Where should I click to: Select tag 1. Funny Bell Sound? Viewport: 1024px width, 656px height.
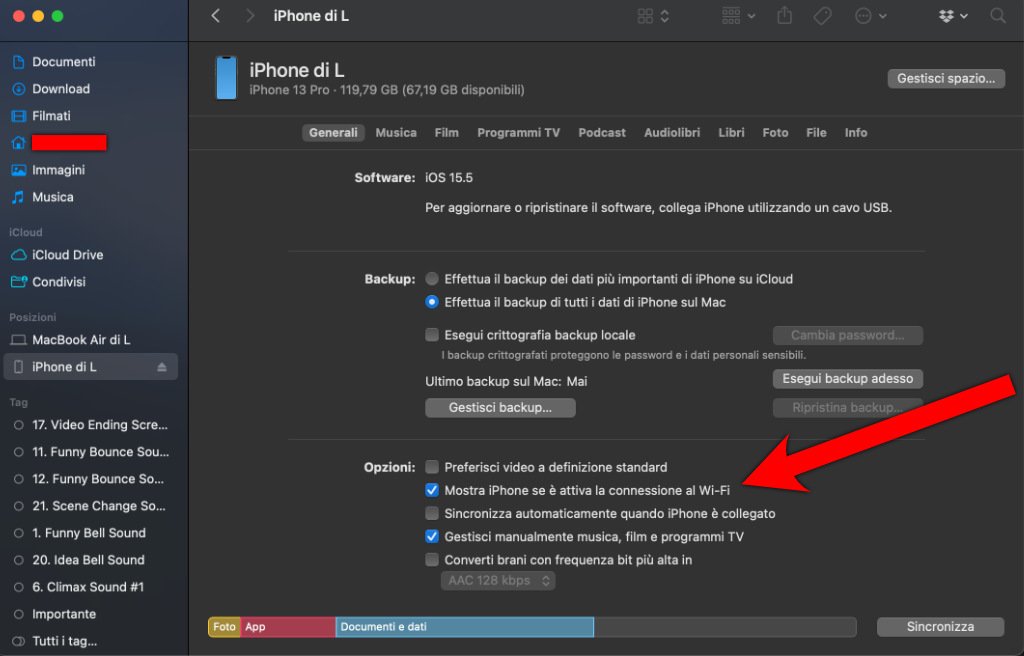pyautogui.click(x=91, y=533)
